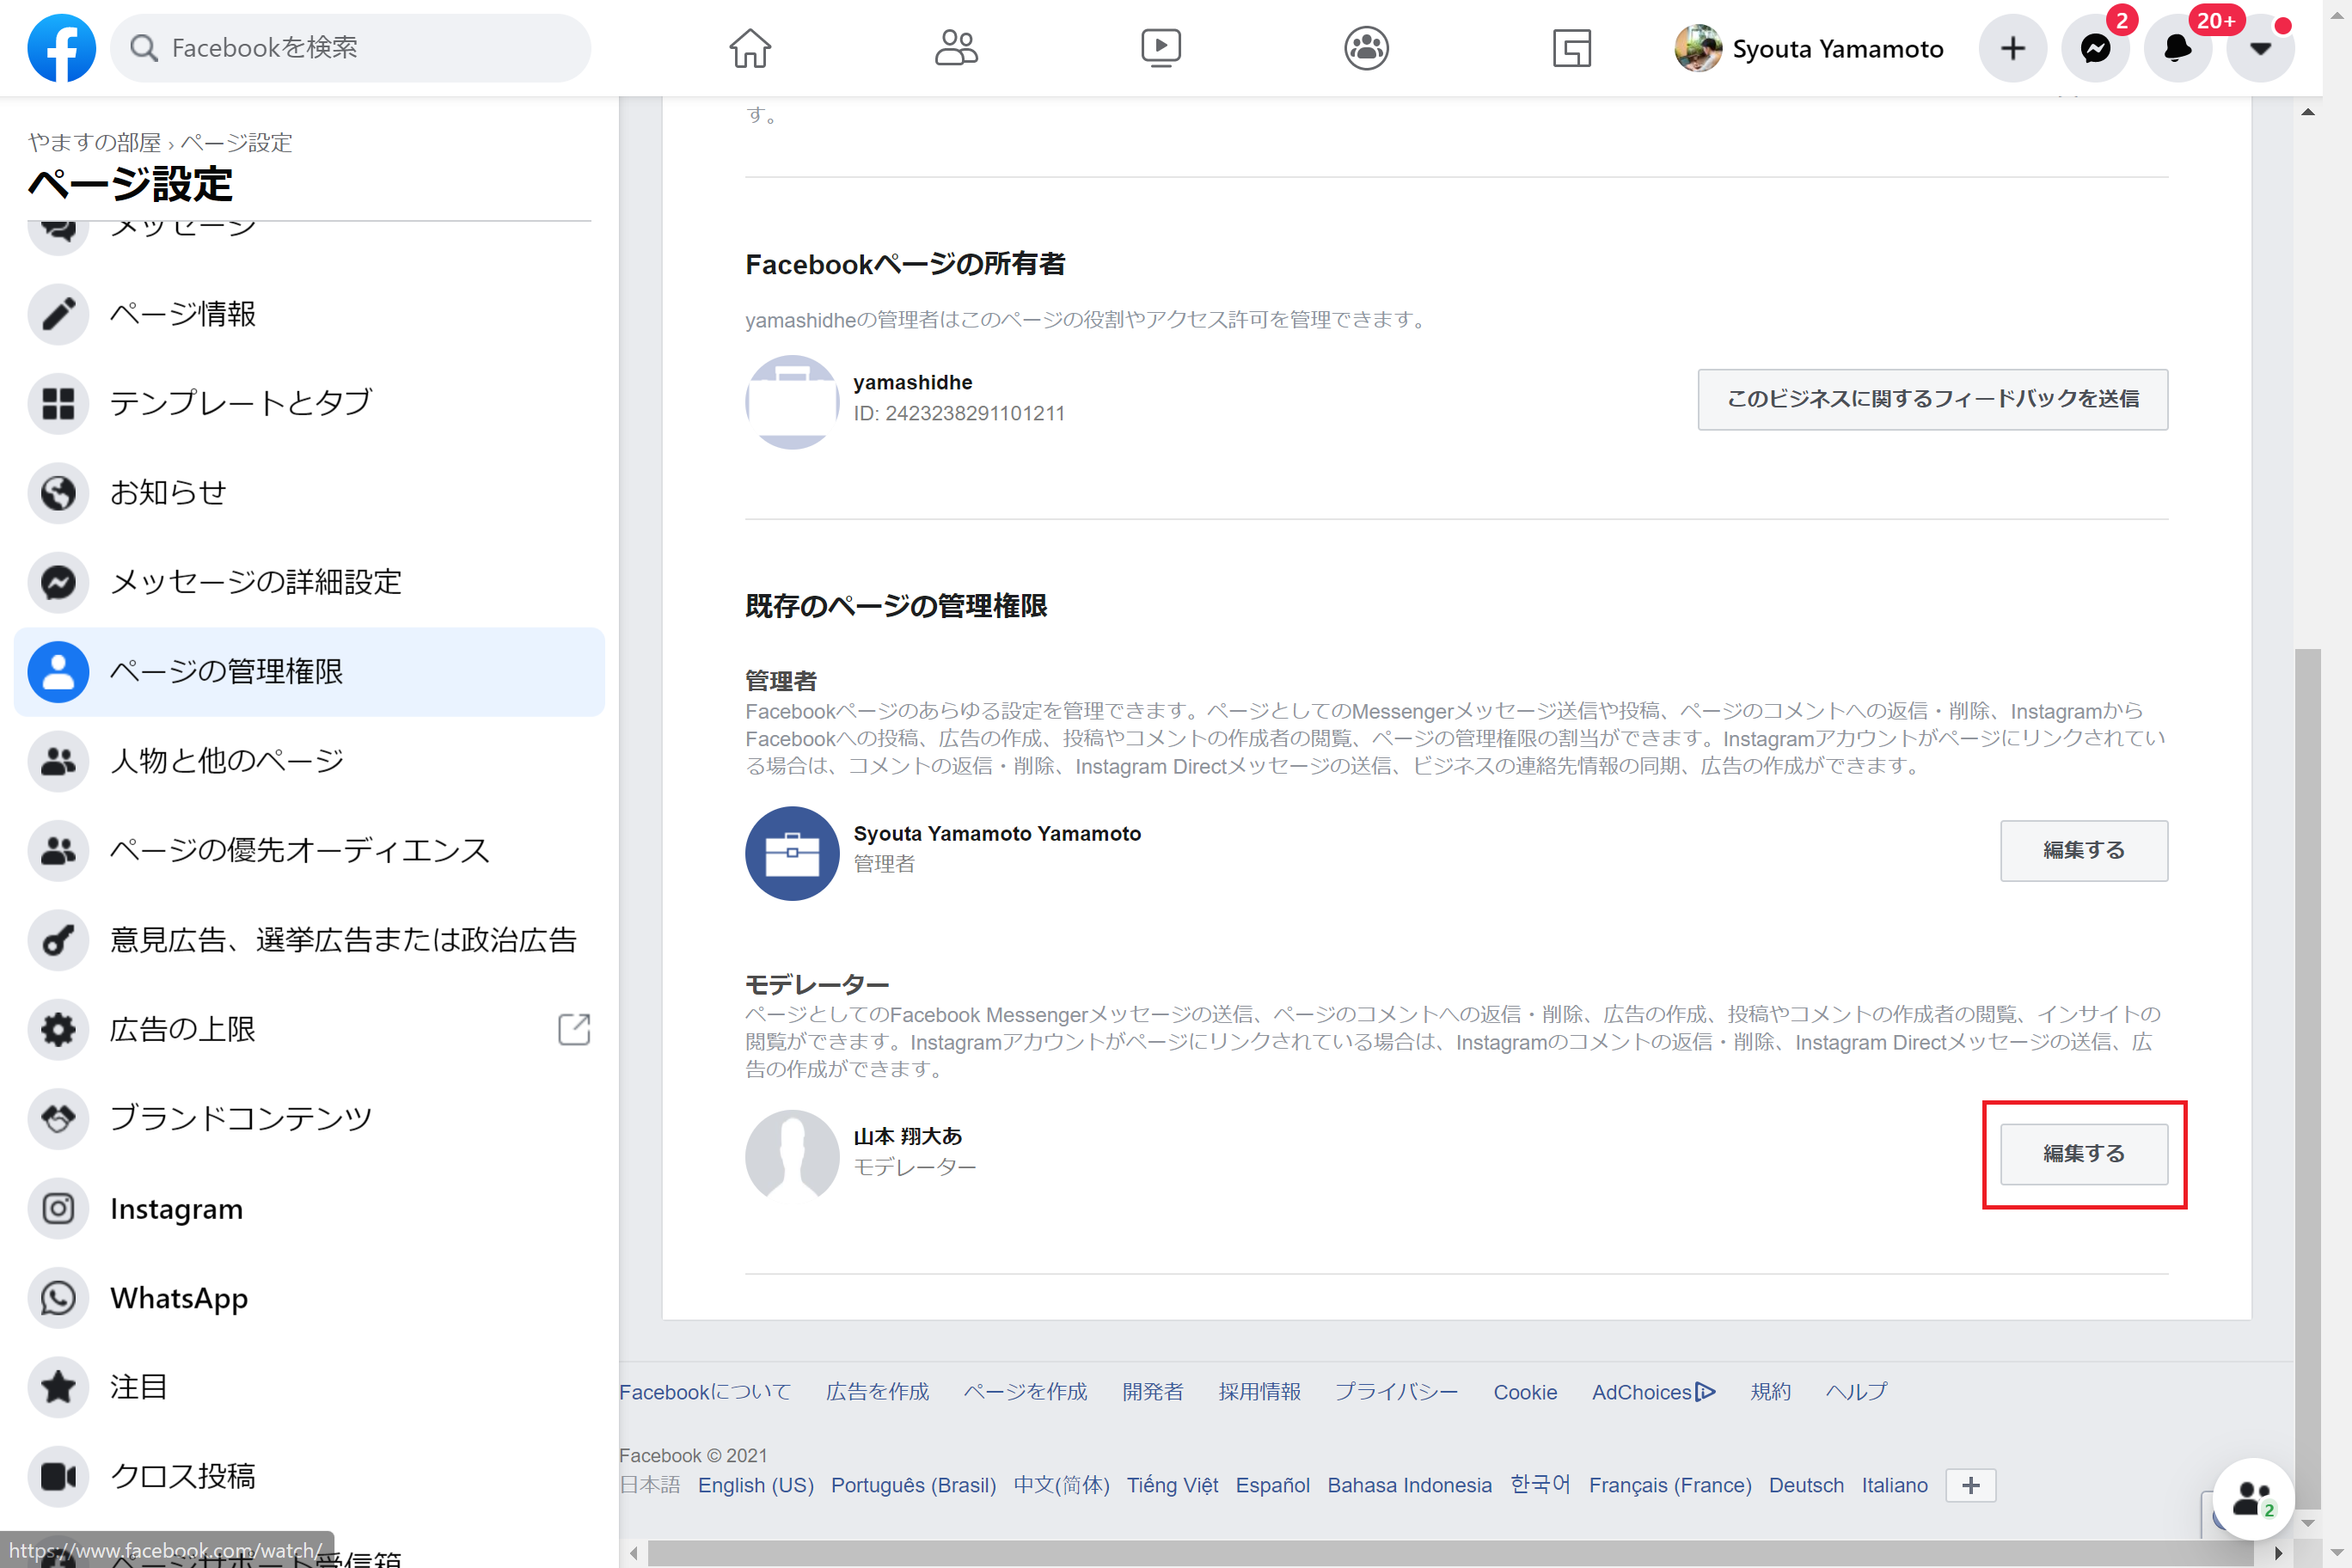Open 広告を作成 footer link
The height and width of the screenshot is (1568, 2352).
point(877,1392)
